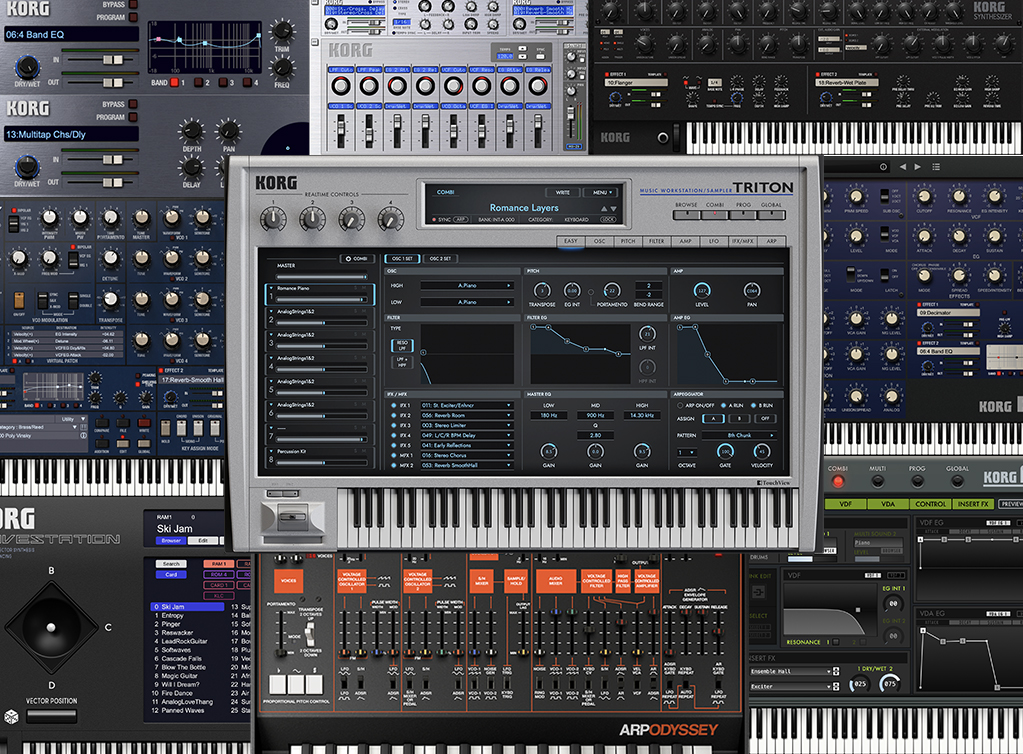Open IFX 2 Reverb Room effect dropdown

[466, 415]
